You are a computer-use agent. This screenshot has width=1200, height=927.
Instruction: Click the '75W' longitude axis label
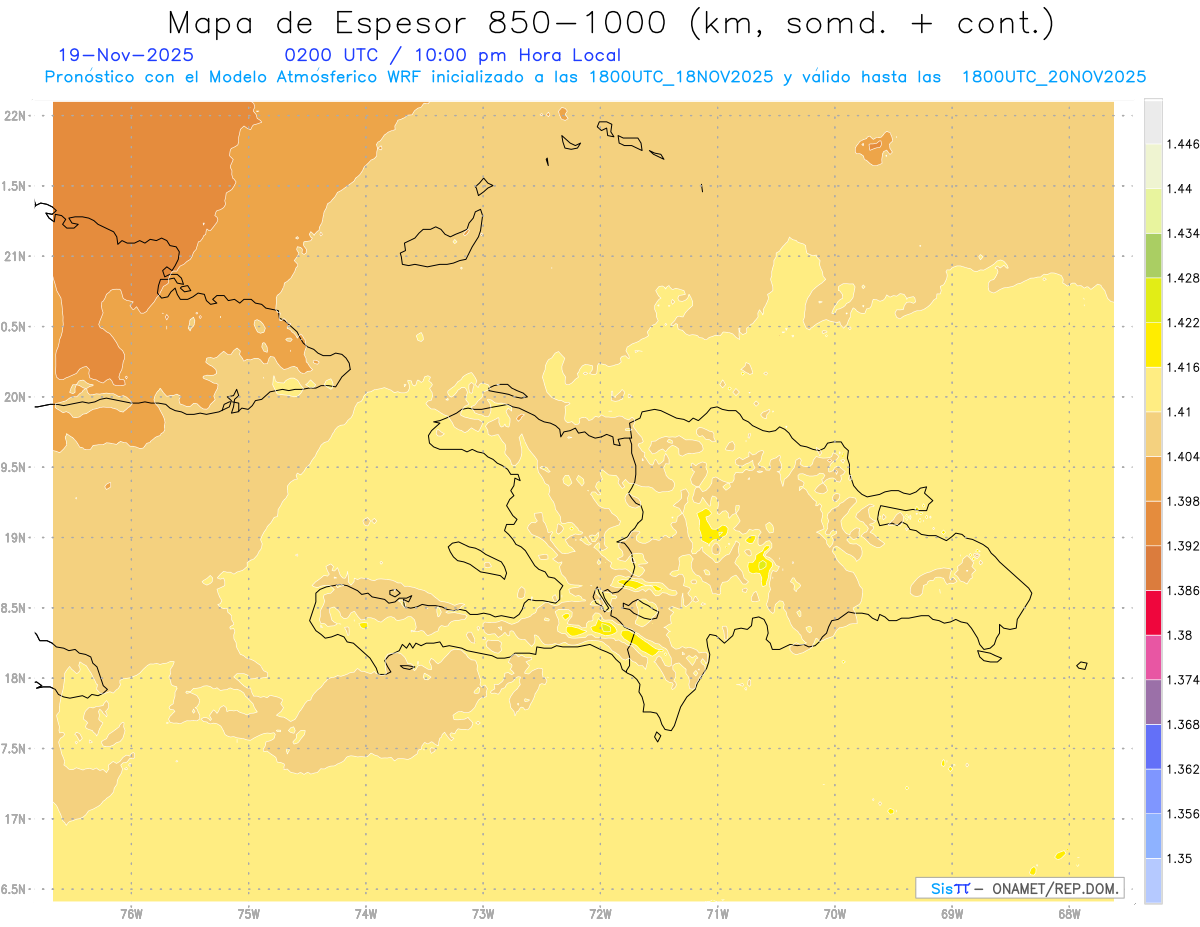click(249, 913)
